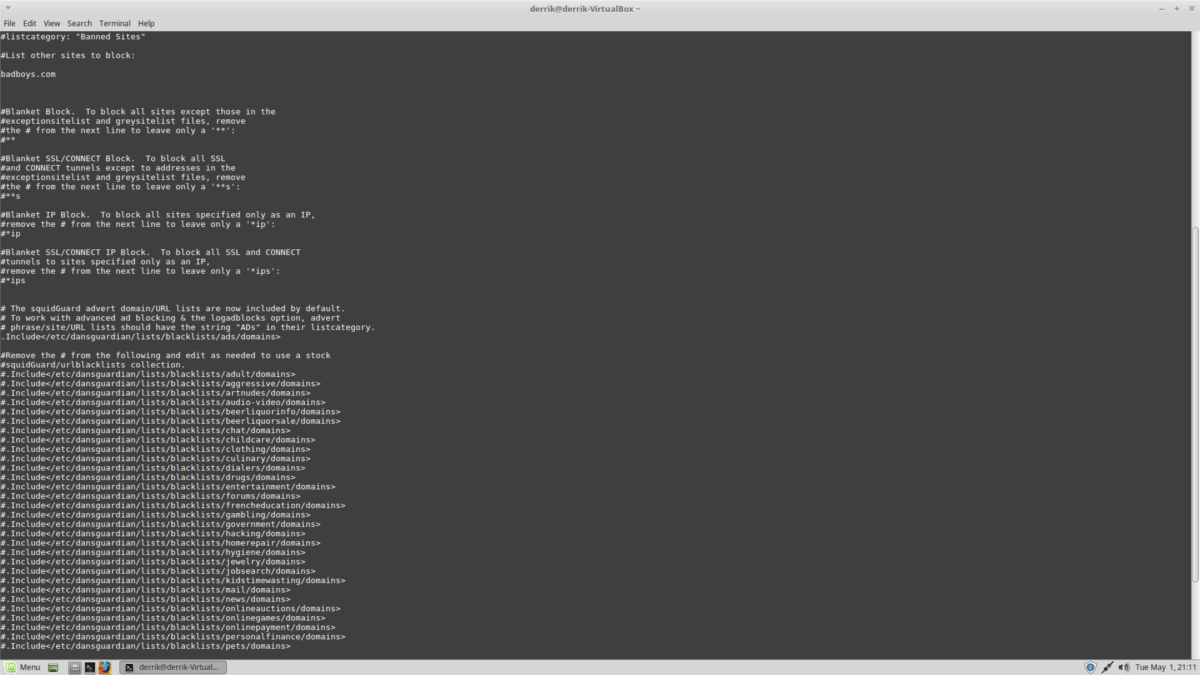The width and height of the screenshot is (1200, 675).
Task: Click the pets/domains Include line
Action: click(x=145, y=645)
